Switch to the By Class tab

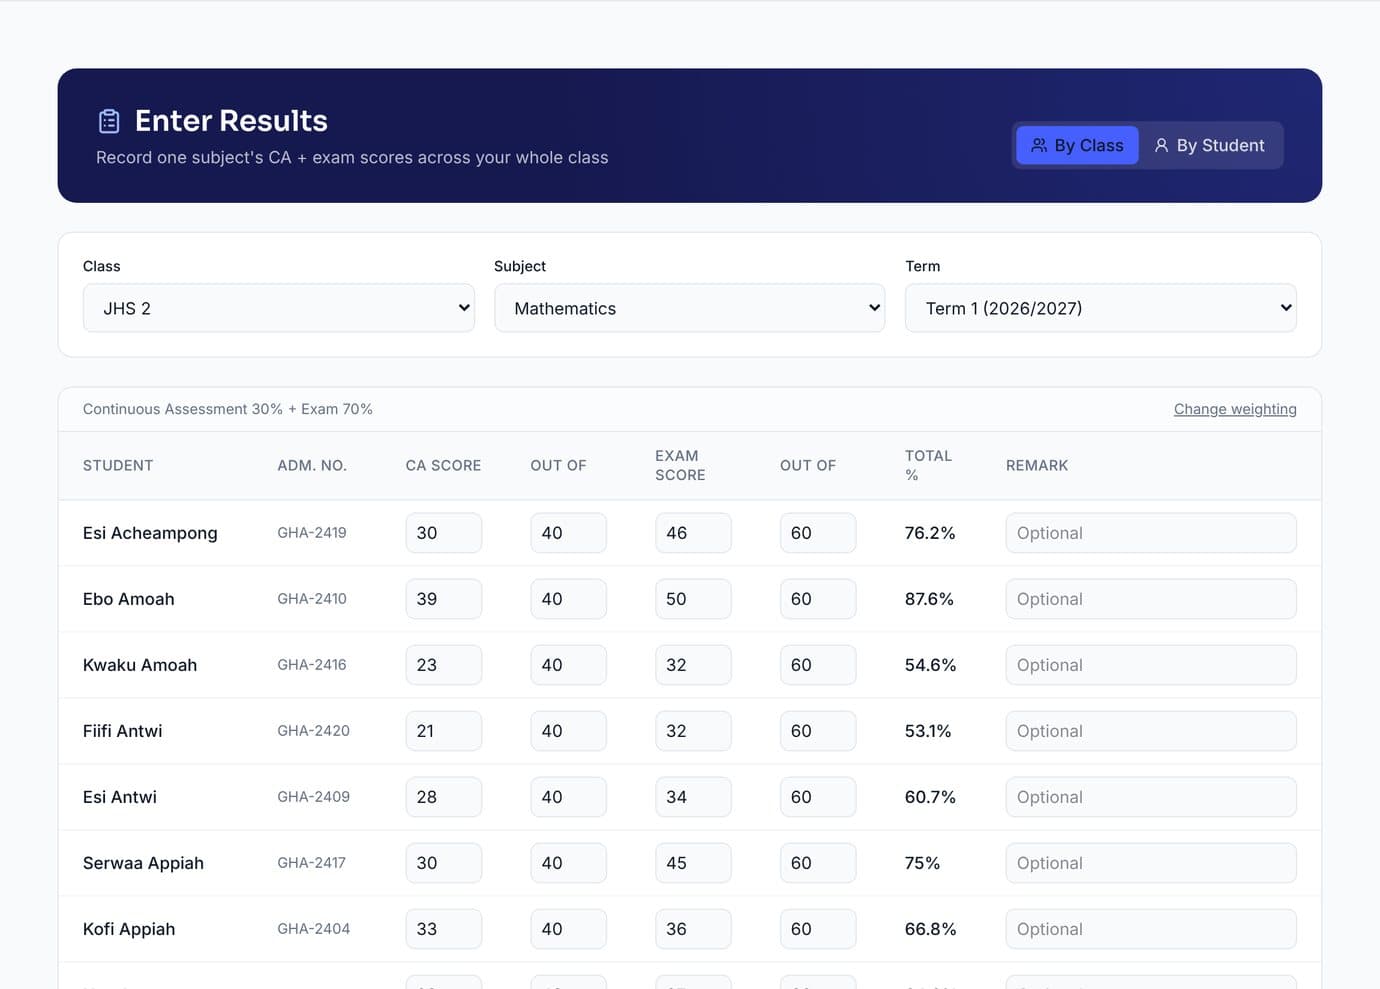(1077, 145)
